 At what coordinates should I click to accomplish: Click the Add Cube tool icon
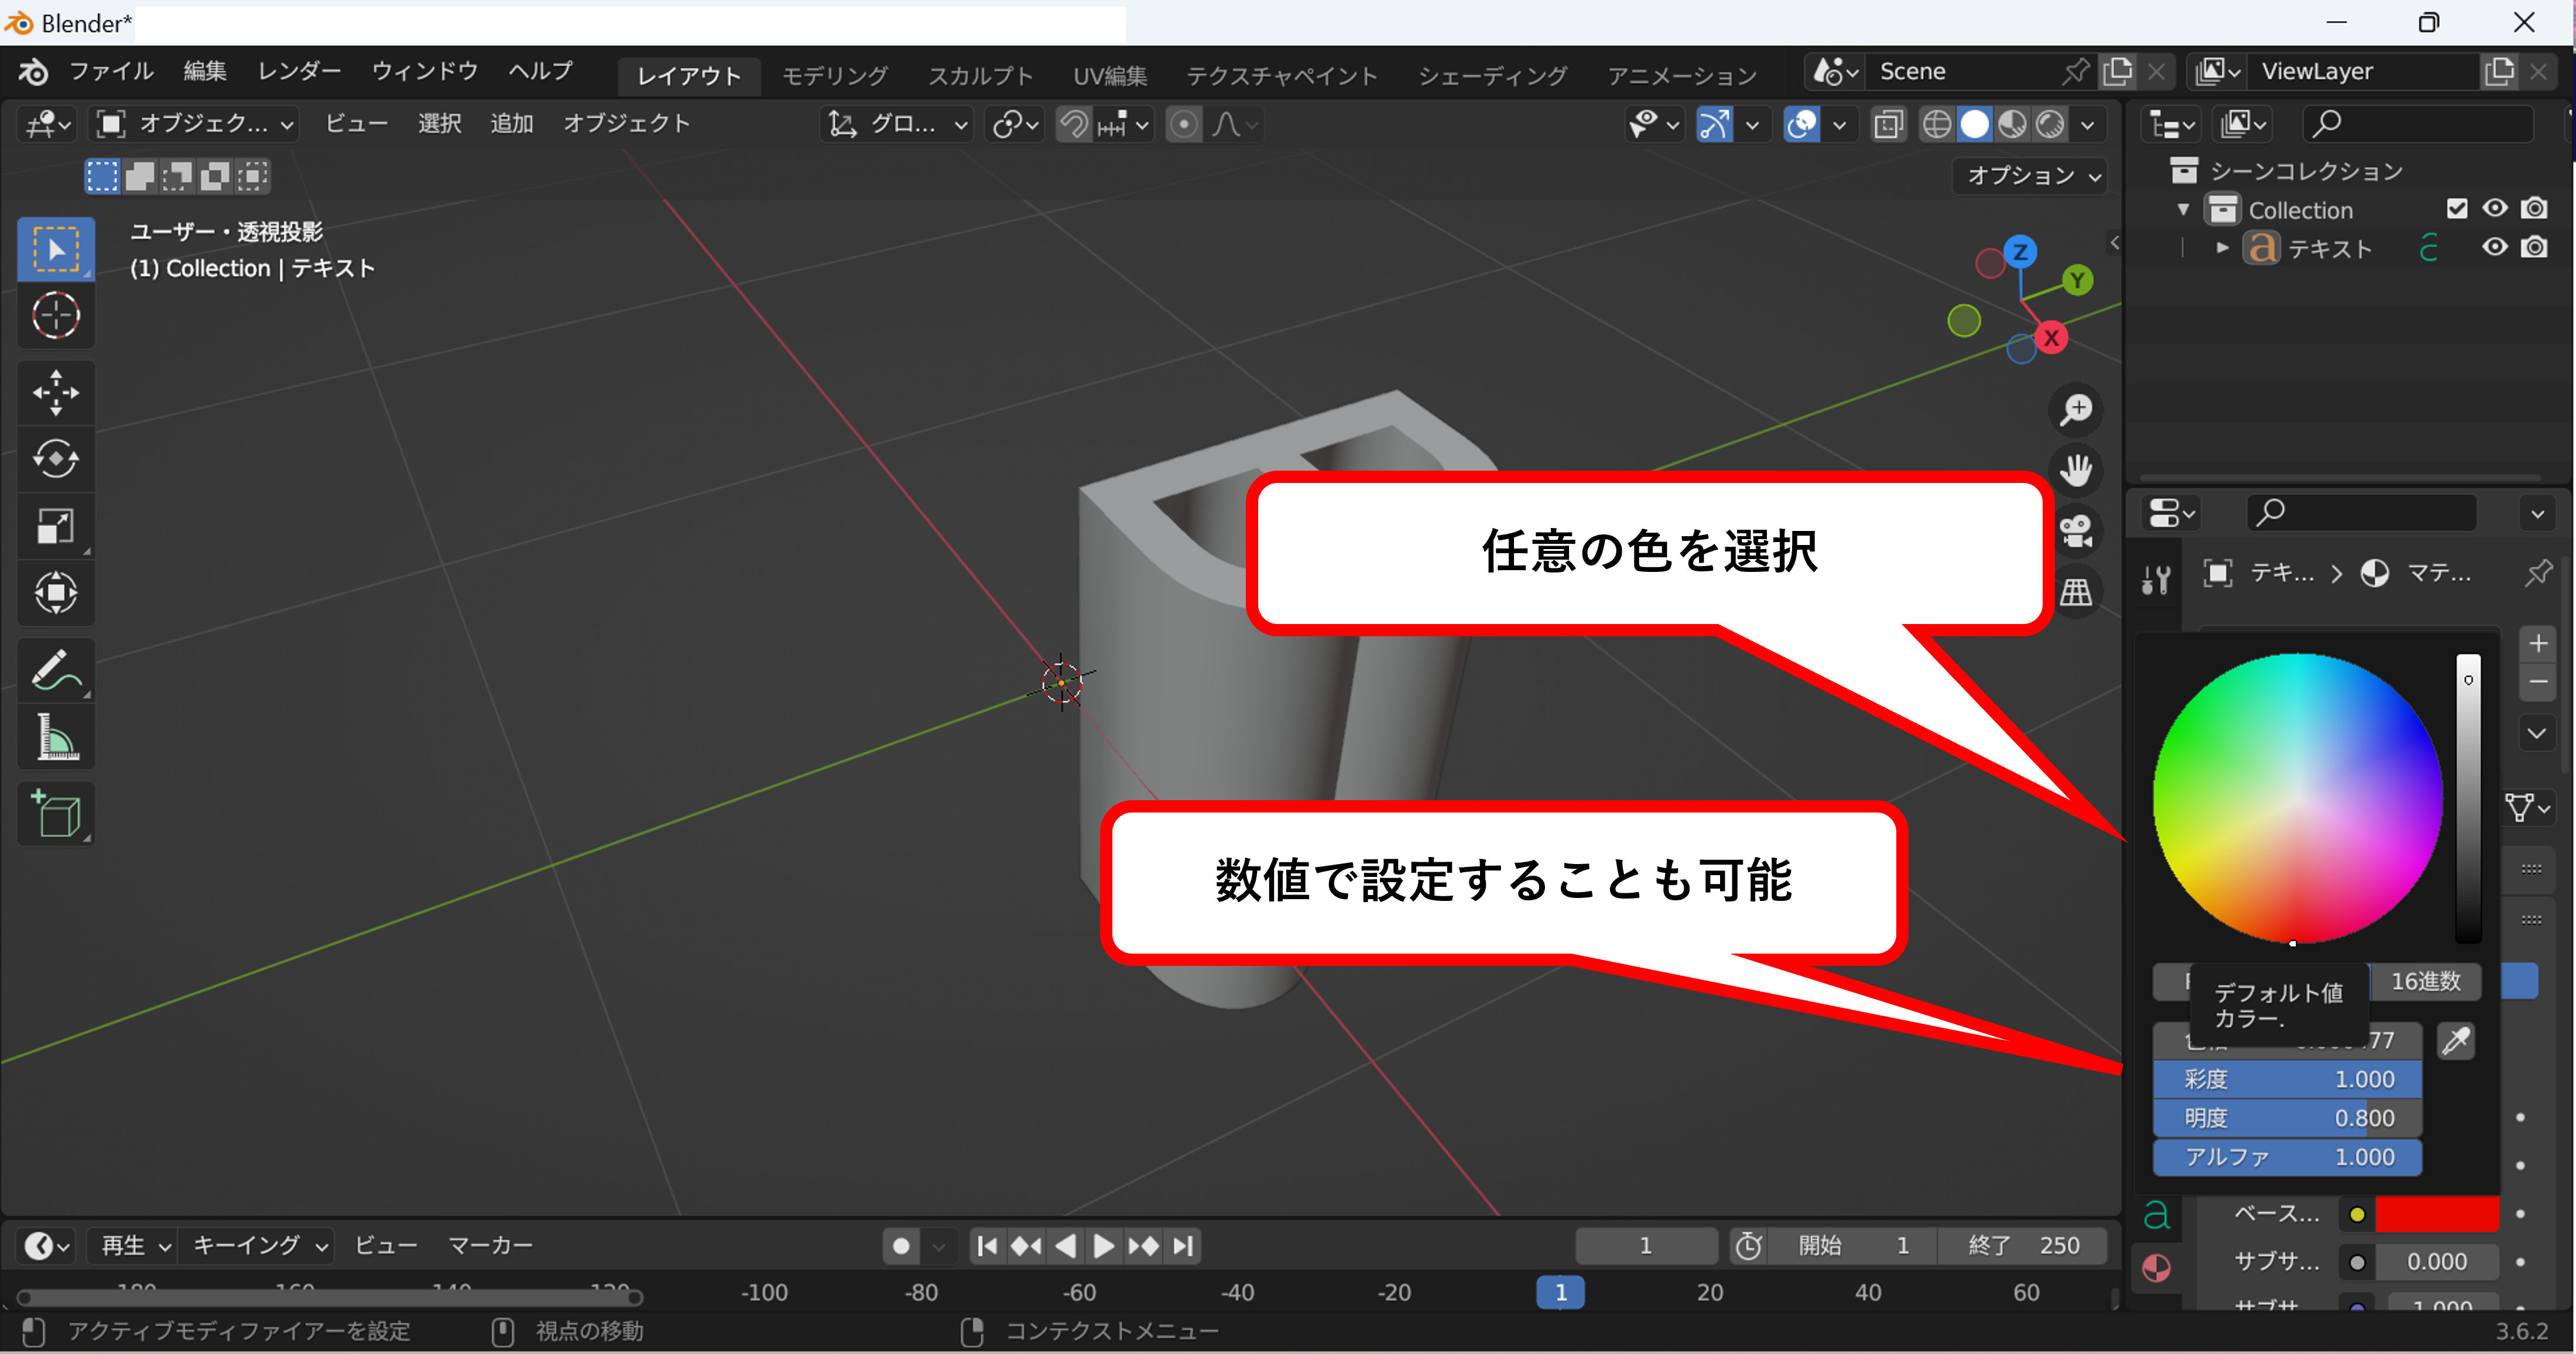tap(55, 813)
